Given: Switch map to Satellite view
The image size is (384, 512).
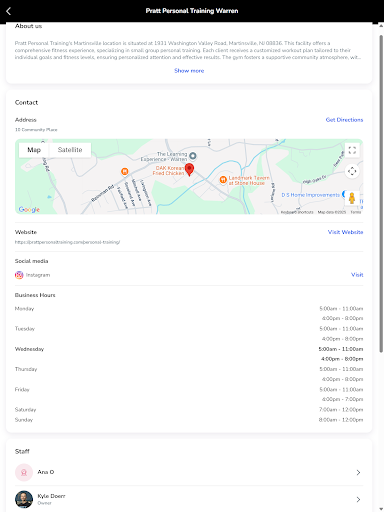Looking at the screenshot, I should [70, 150].
